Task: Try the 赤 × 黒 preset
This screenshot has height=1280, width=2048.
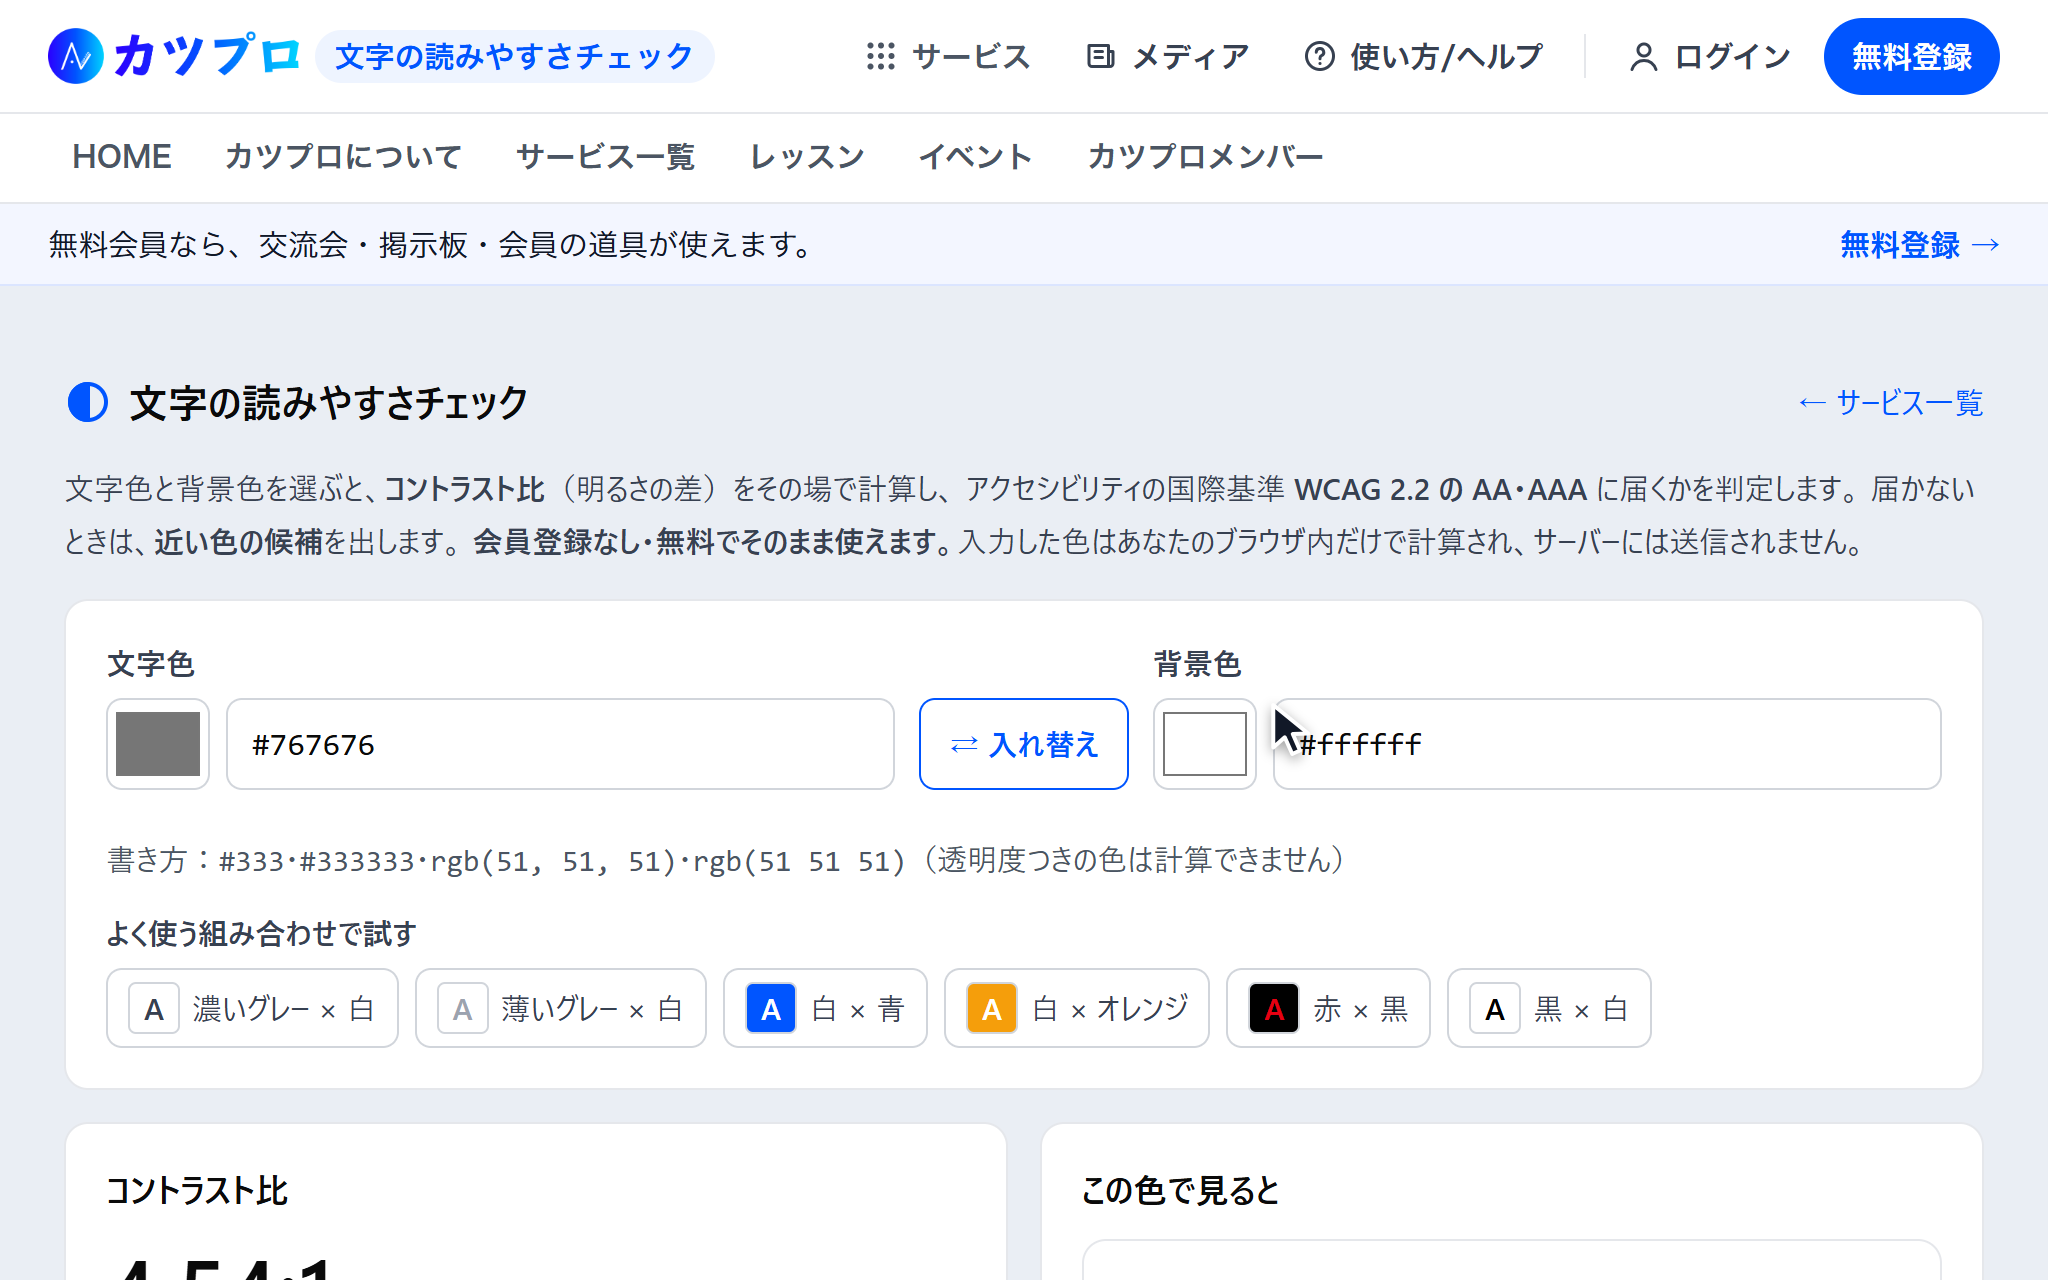Action: coord(1328,1008)
